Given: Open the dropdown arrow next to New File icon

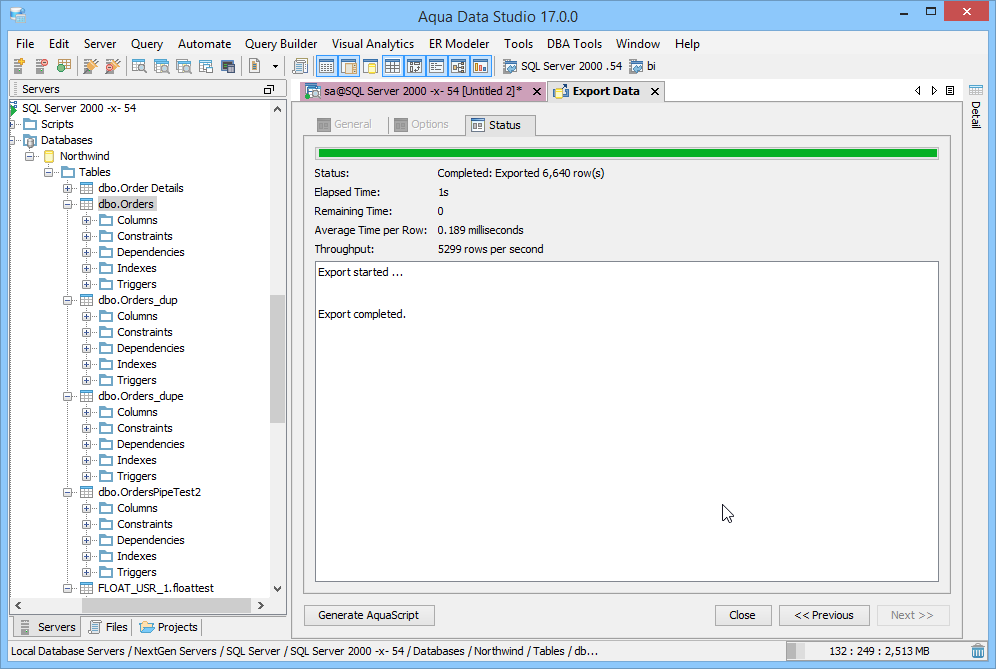Looking at the screenshot, I should 275,66.
